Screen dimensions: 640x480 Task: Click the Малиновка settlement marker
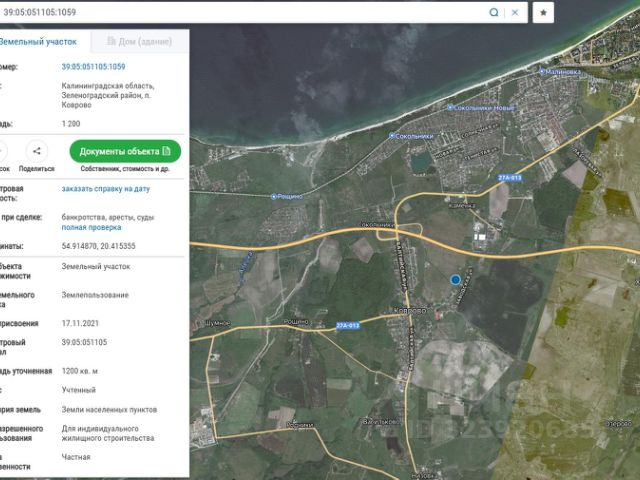click(x=542, y=71)
